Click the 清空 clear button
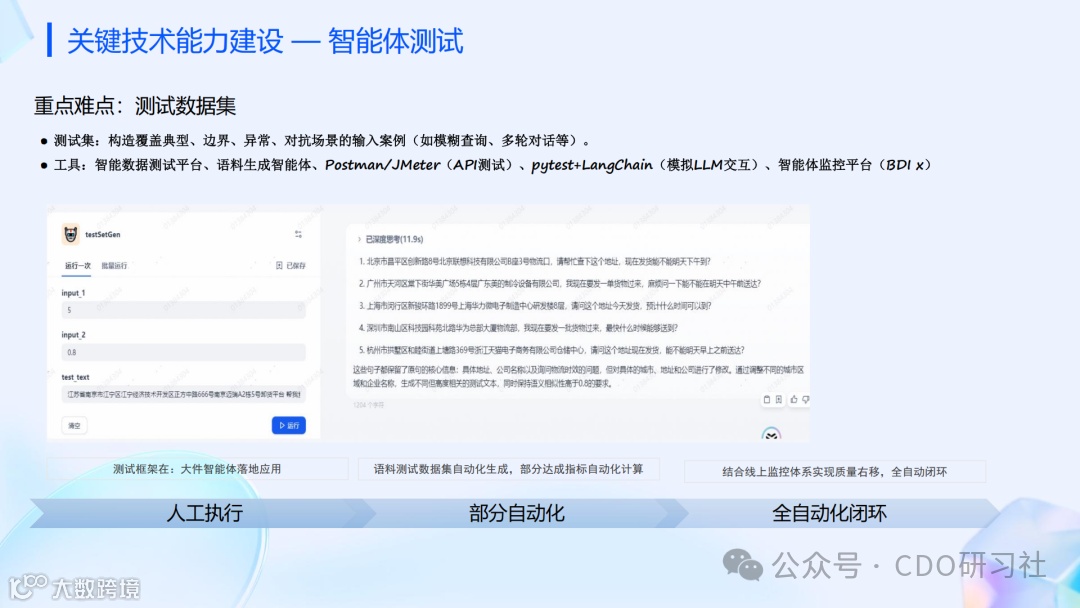The image size is (1080, 608). click(x=73, y=425)
